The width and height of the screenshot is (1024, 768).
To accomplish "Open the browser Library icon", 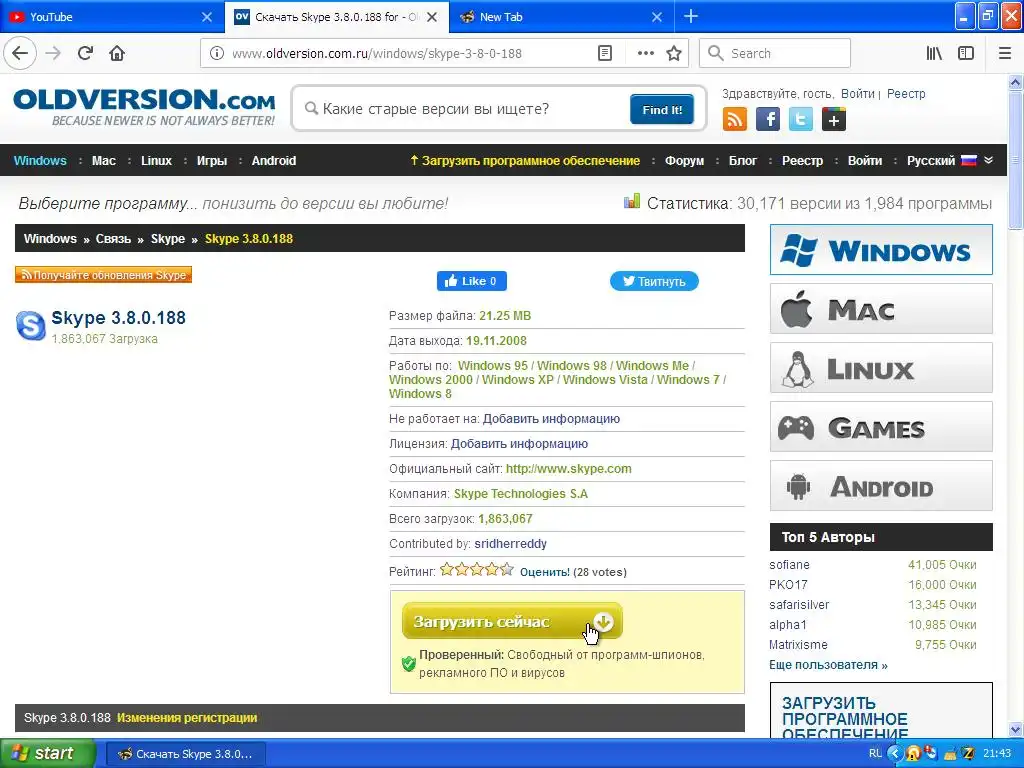I will (x=934, y=54).
